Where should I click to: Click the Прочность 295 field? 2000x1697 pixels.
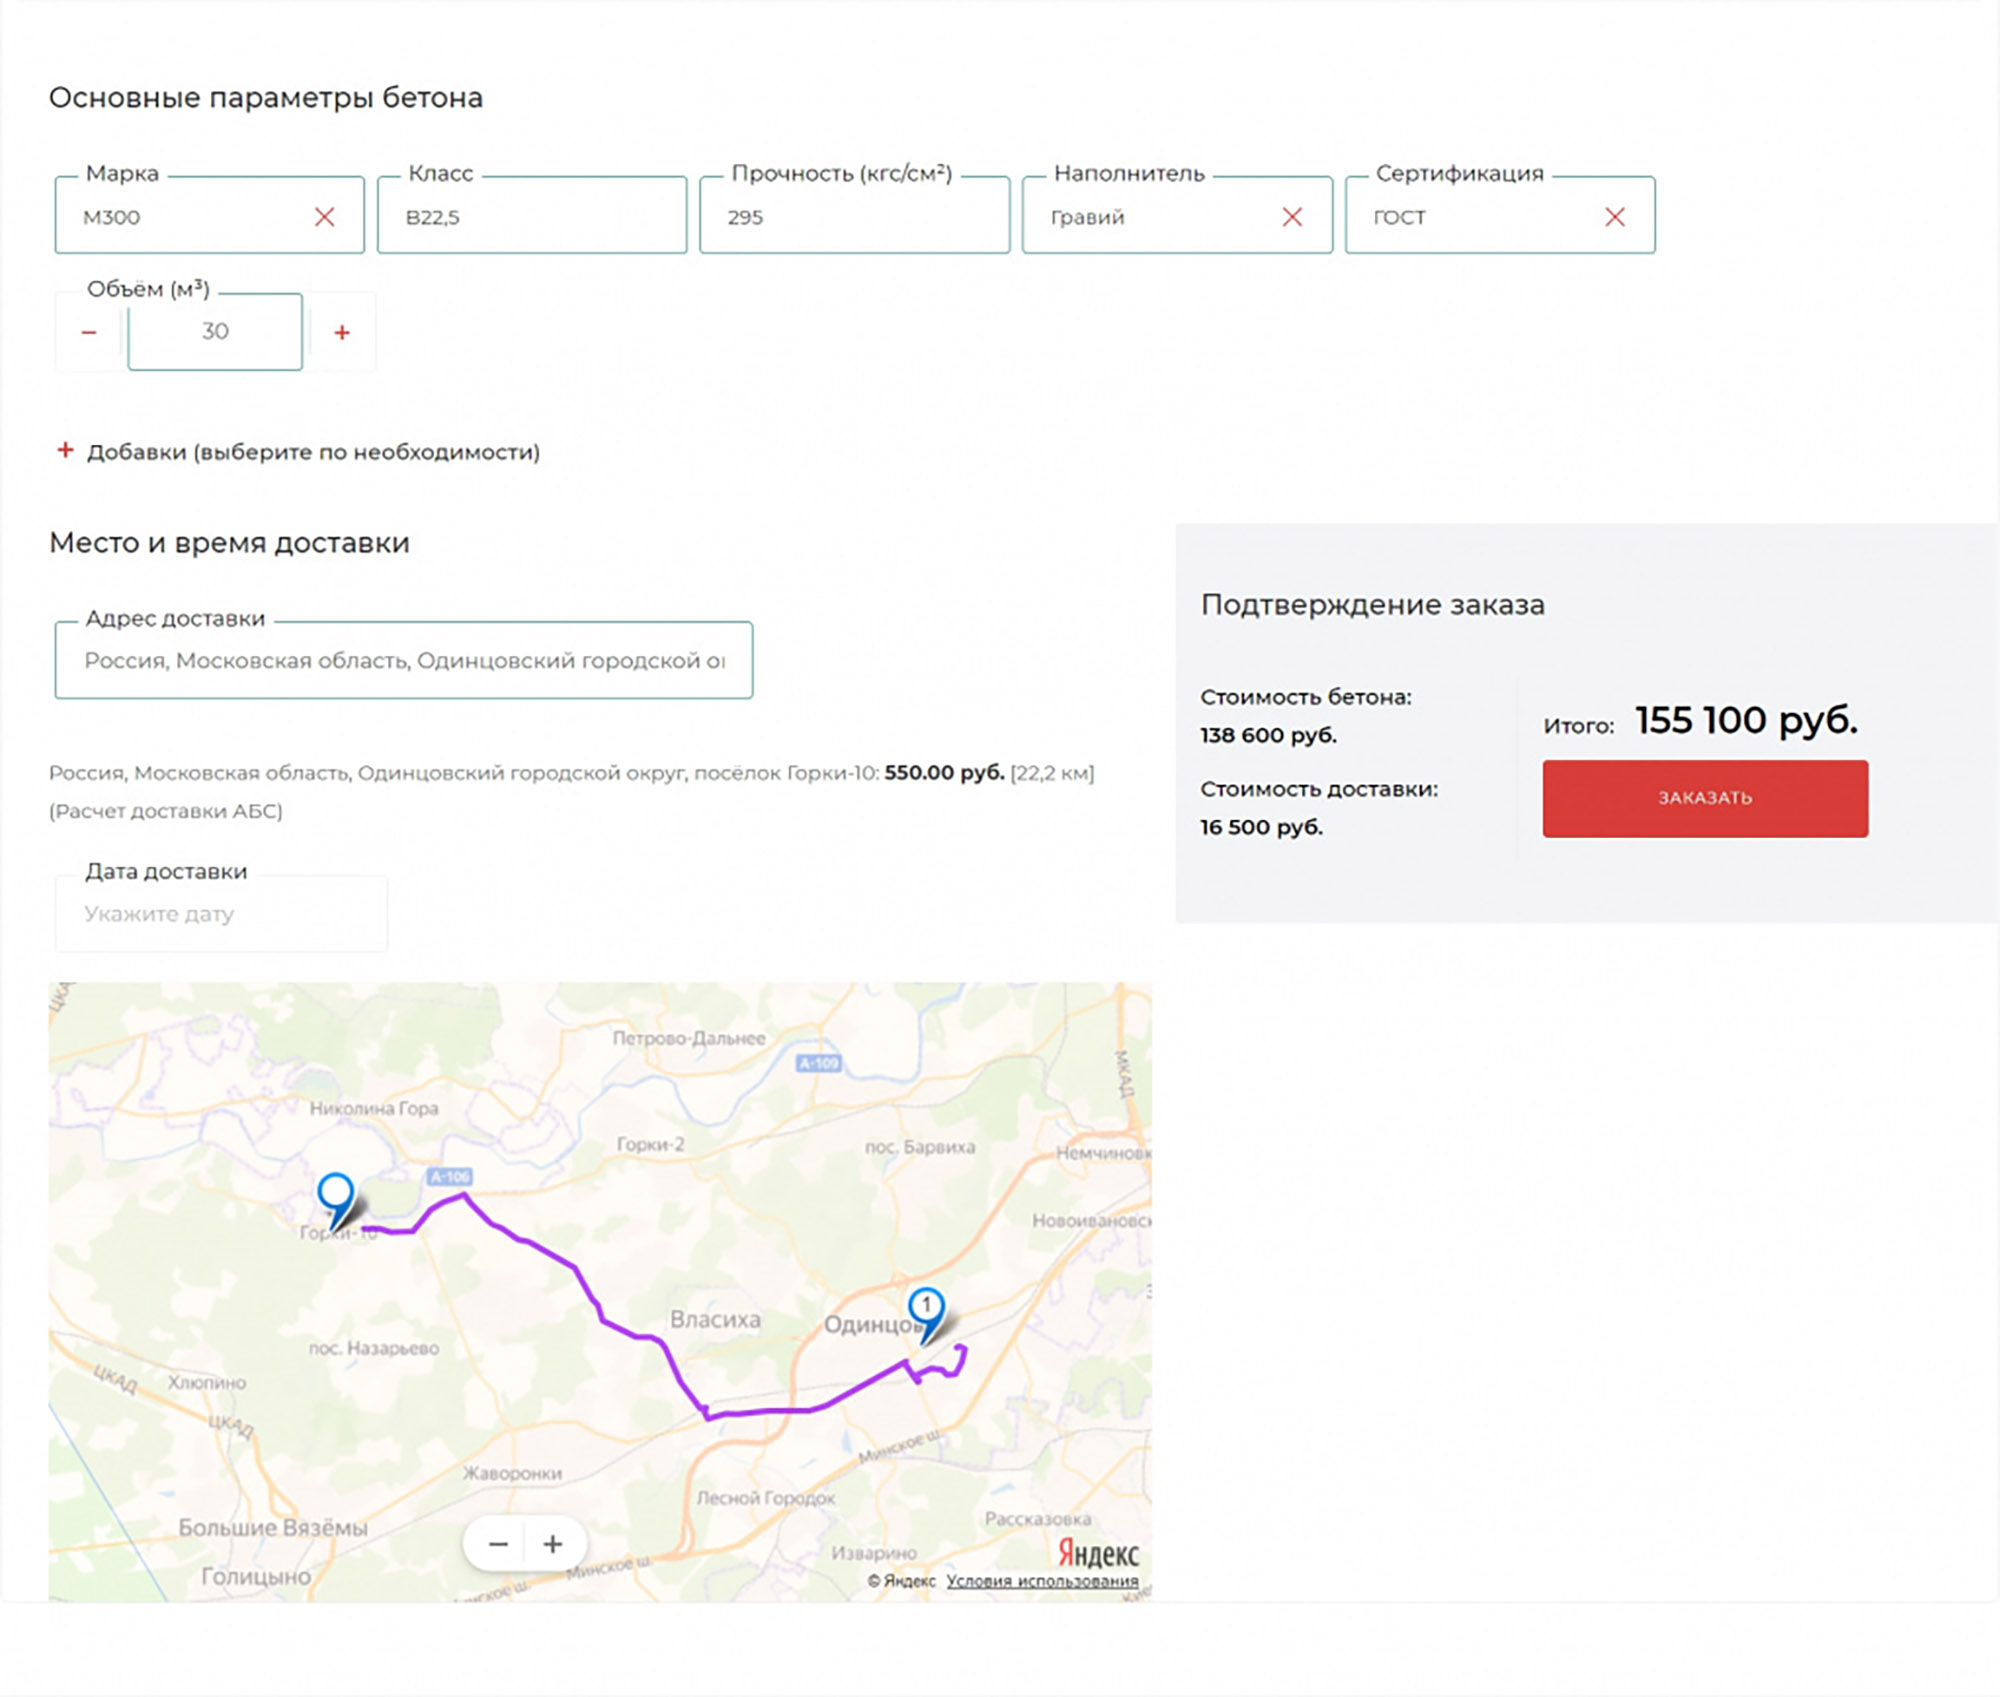[x=855, y=216]
